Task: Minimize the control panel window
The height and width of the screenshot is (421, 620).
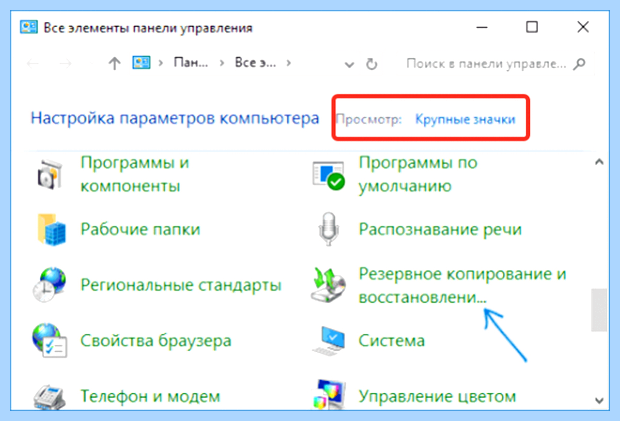Action: click(x=482, y=27)
